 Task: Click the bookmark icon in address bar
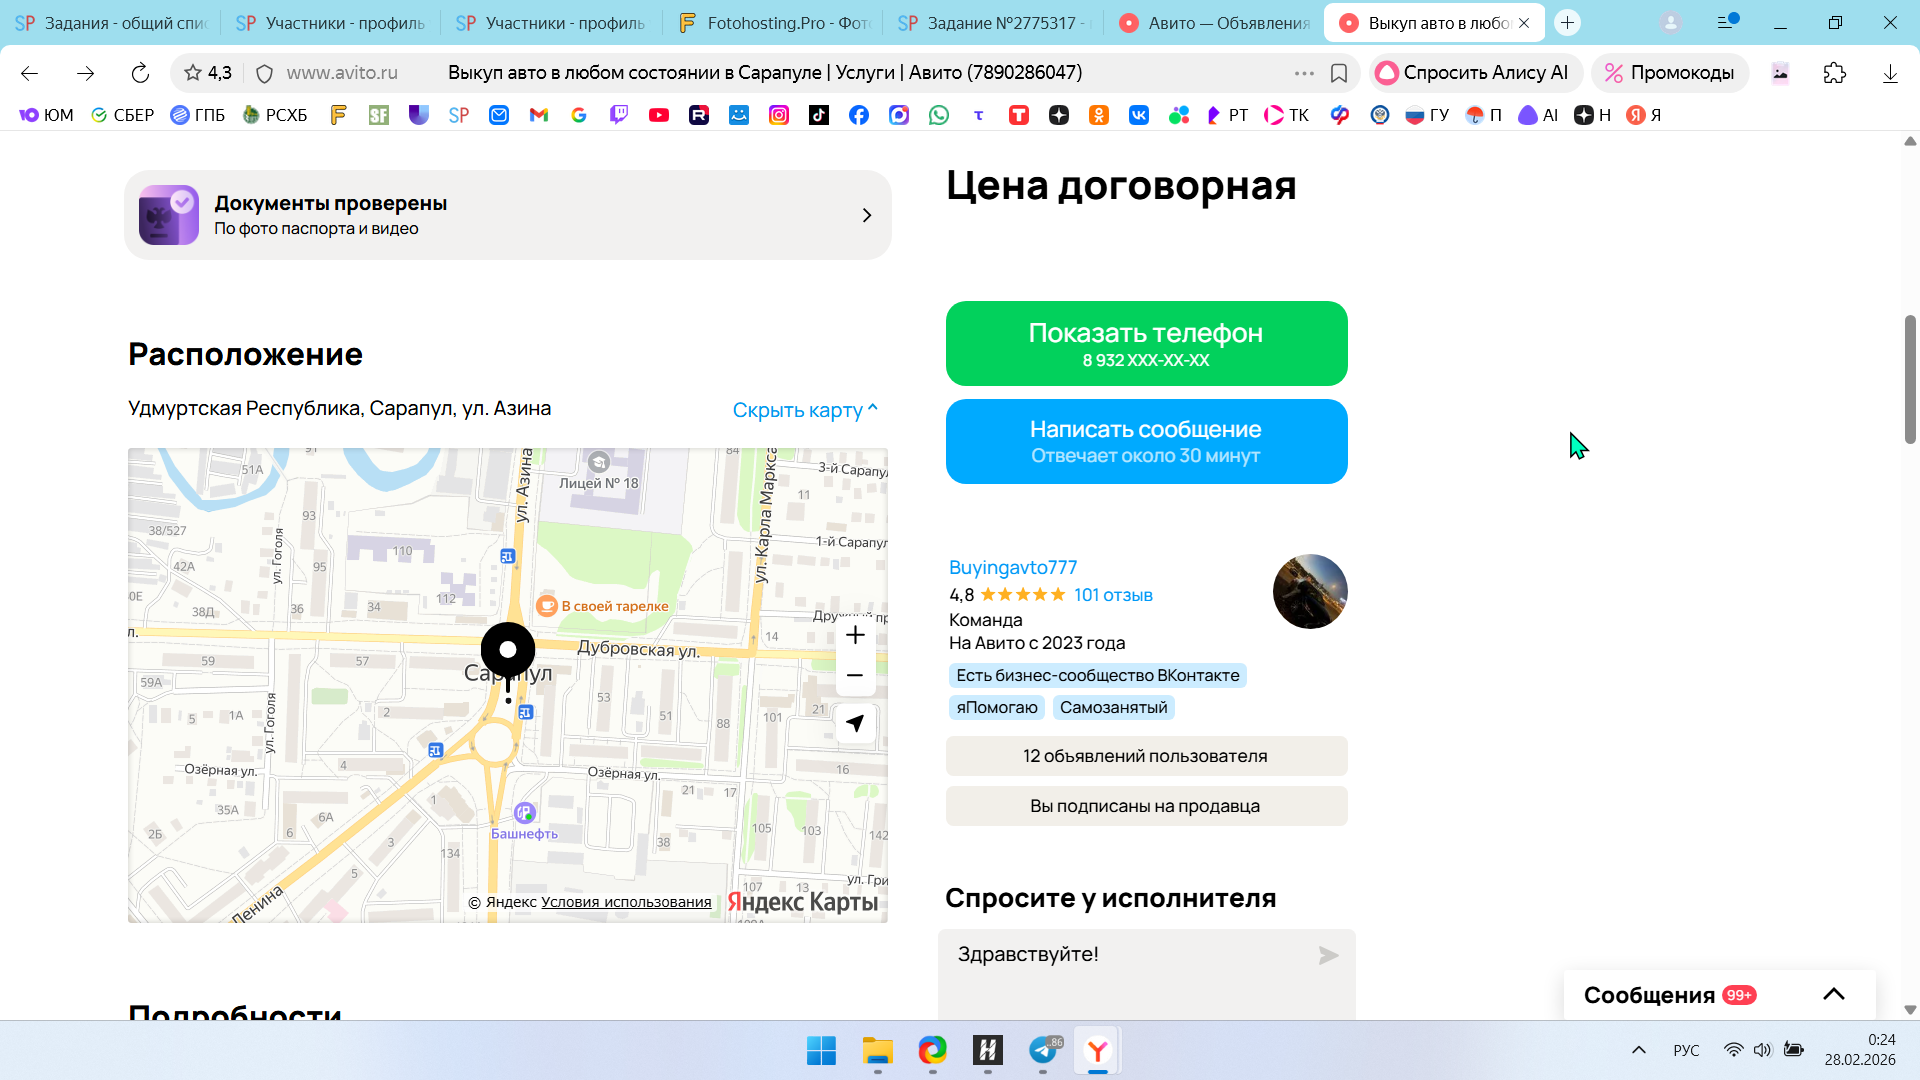(x=1339, y=73)
